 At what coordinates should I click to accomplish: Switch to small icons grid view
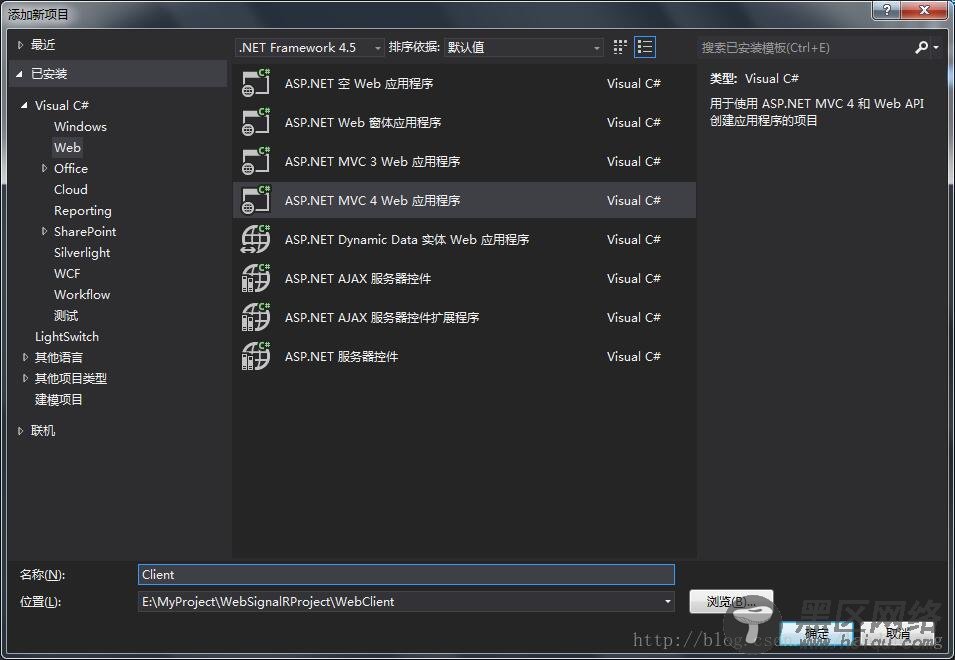coord(620,47)
